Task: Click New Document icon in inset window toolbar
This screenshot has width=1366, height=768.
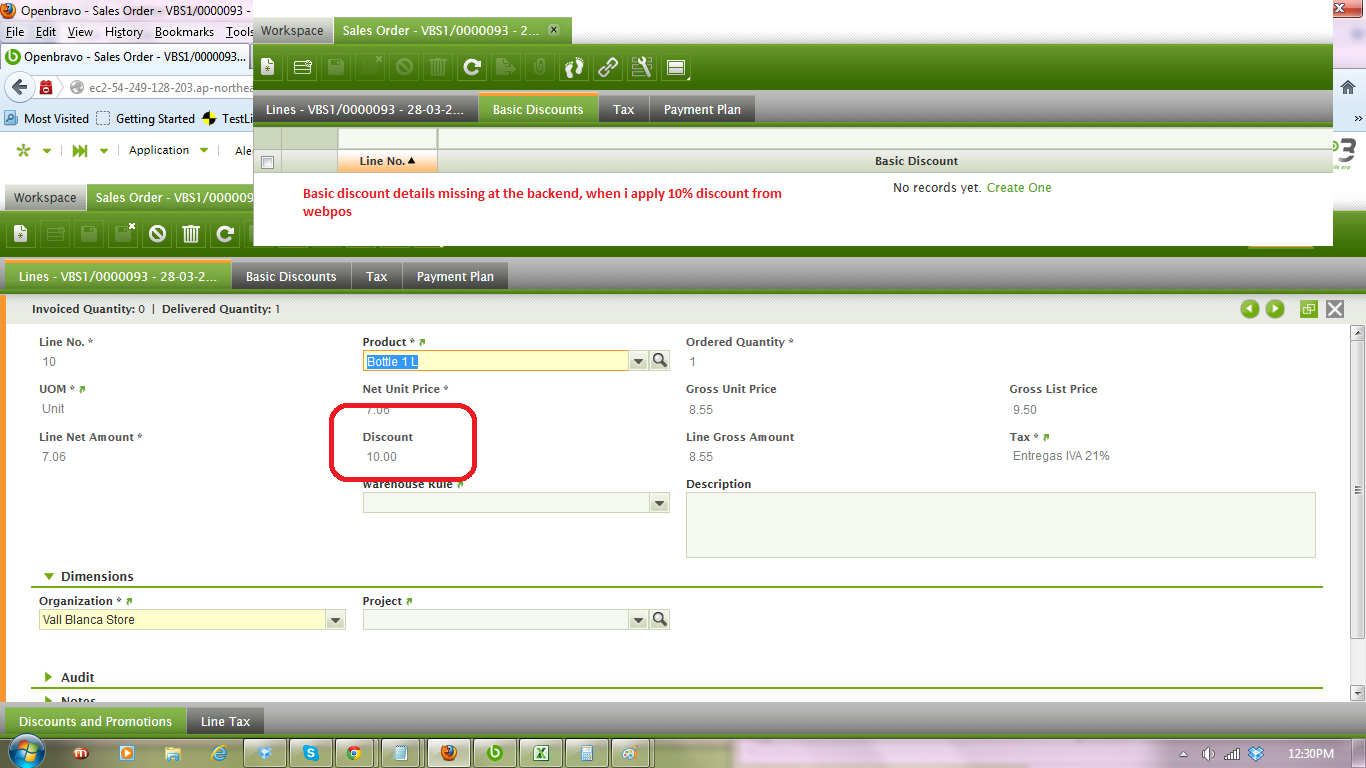Action: click(268, 67)
